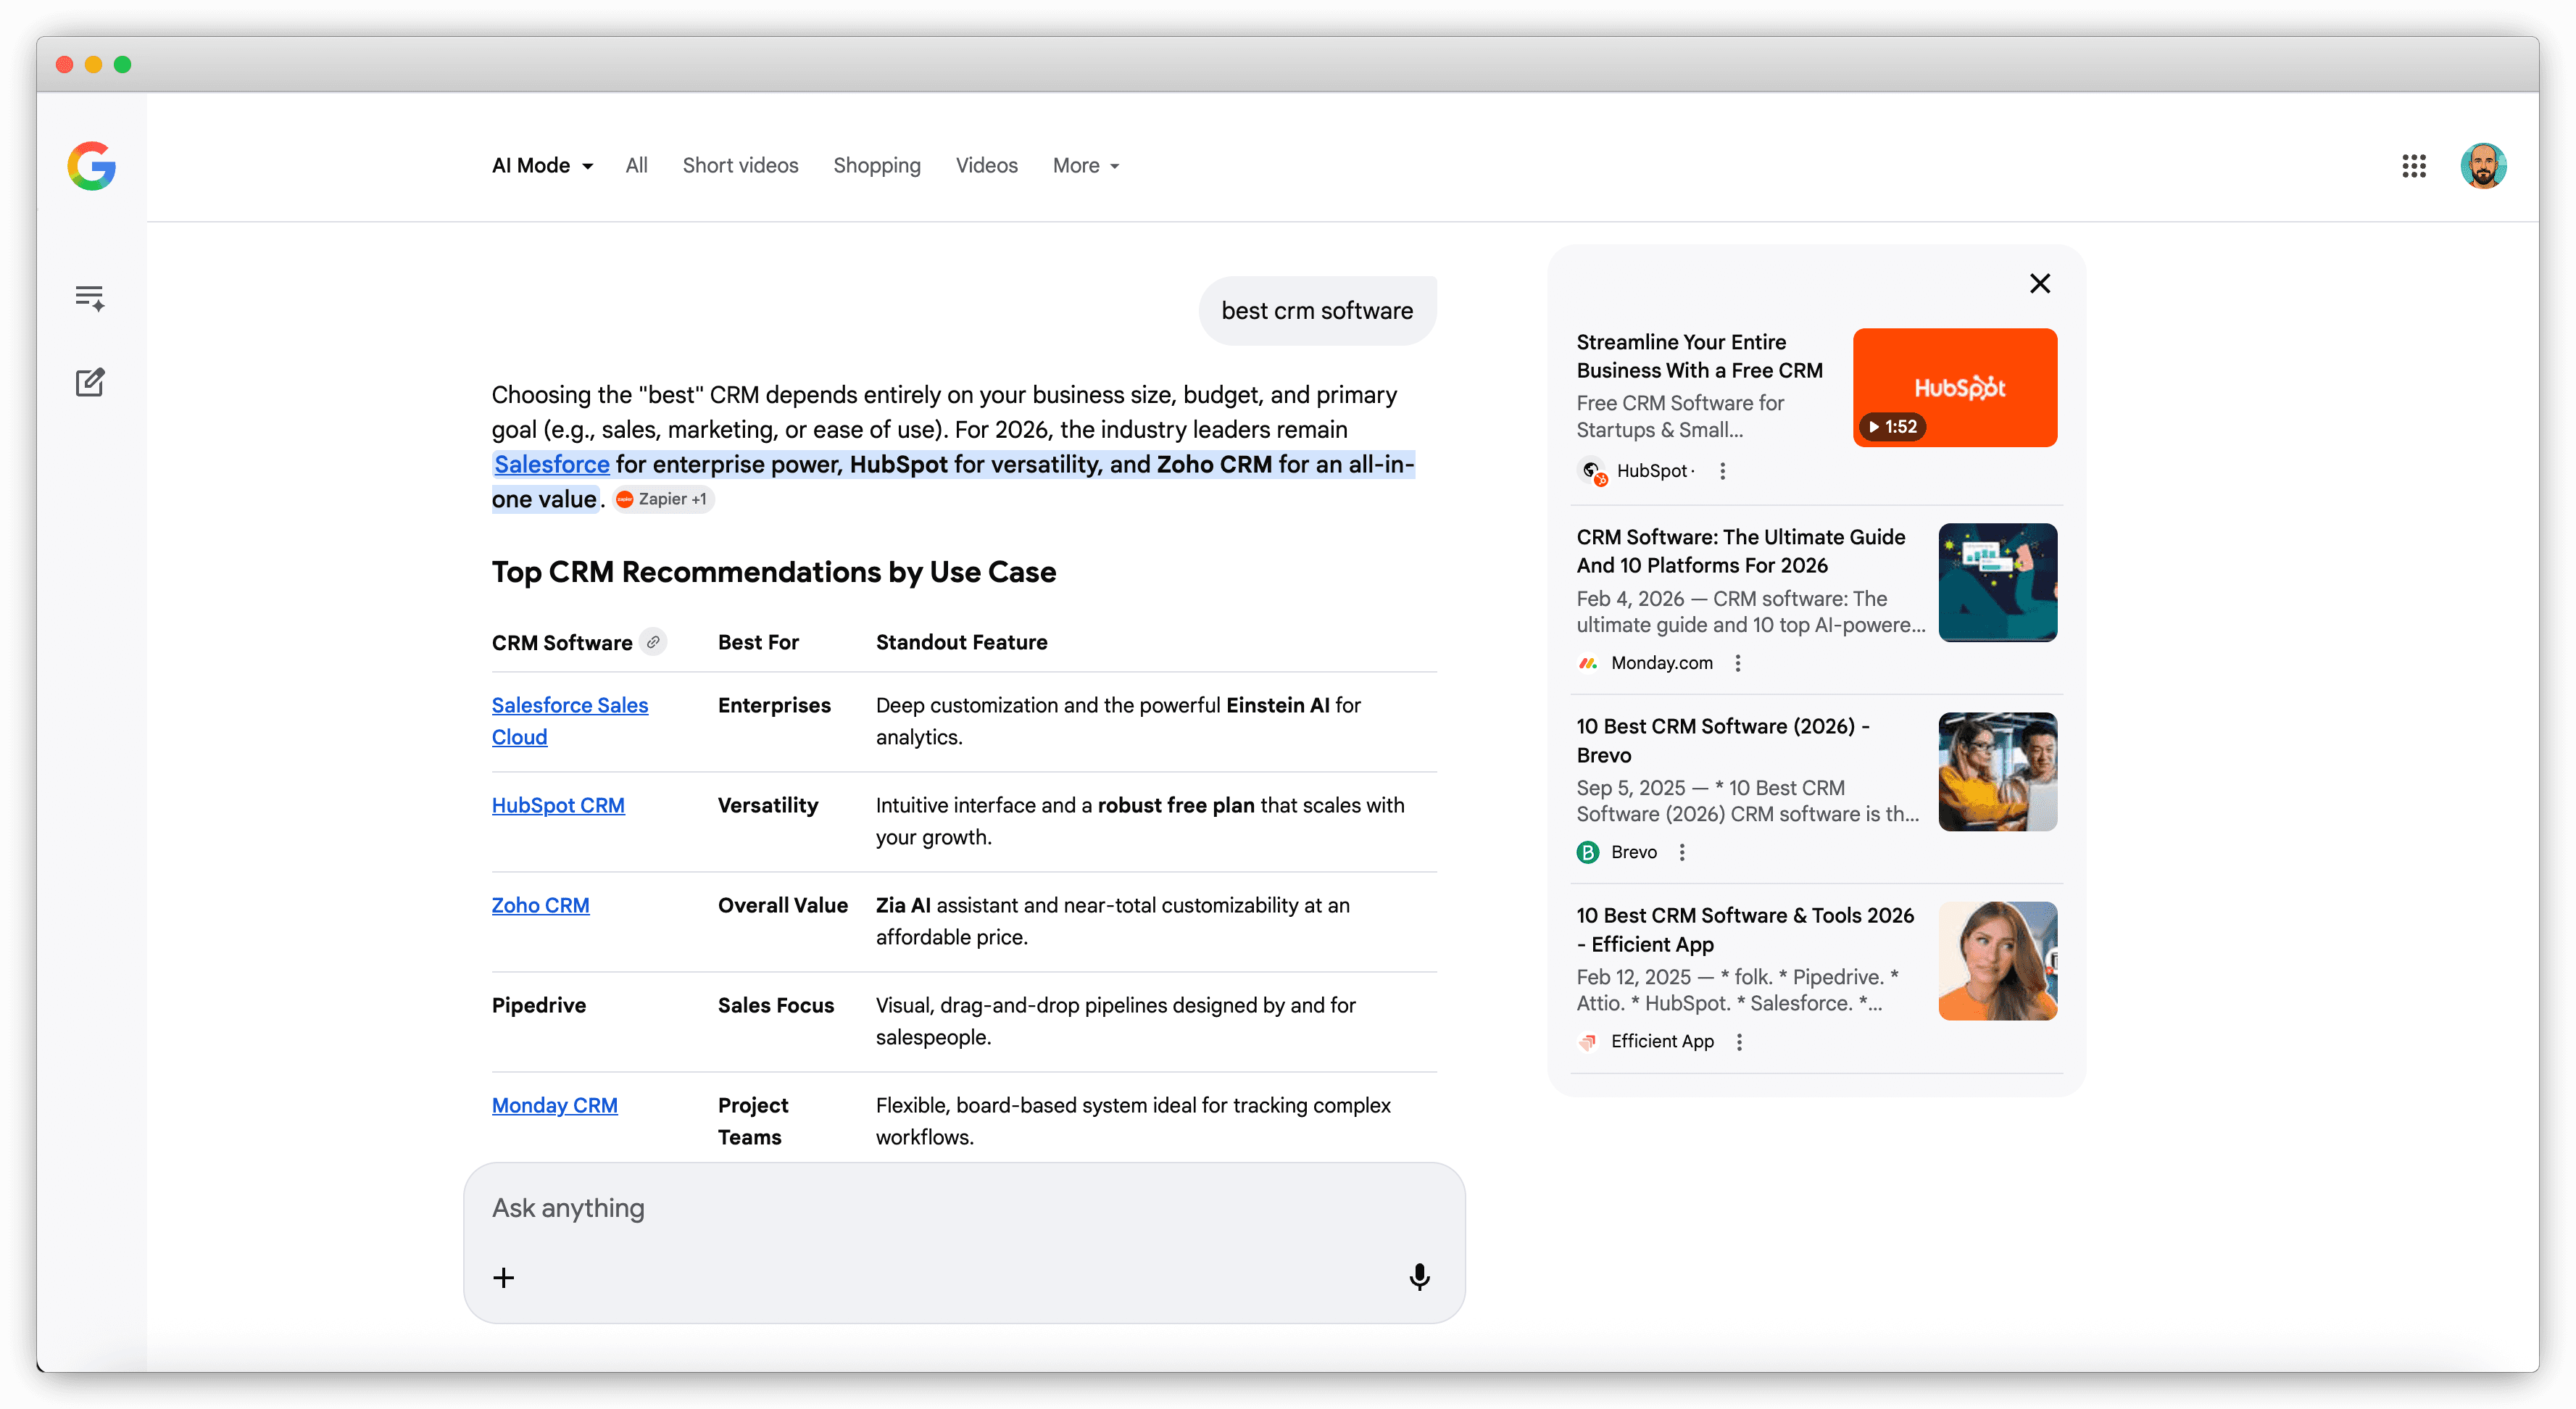Expand the More search filters menu
The height and width of the screenshot is (1409, 2576).
point(1085,166)
